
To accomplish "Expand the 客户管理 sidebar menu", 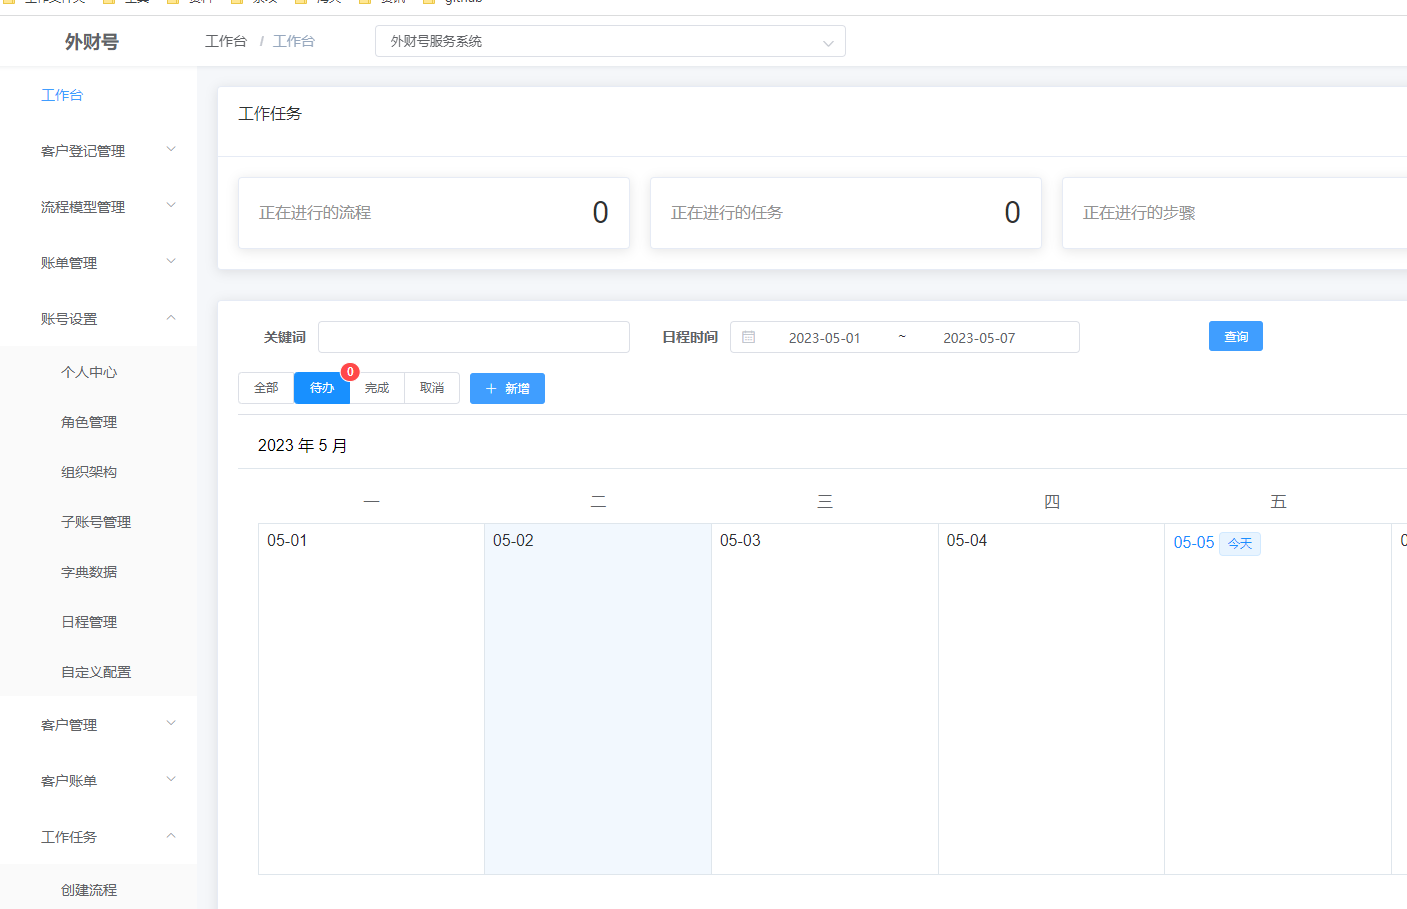I will point(98,724).
